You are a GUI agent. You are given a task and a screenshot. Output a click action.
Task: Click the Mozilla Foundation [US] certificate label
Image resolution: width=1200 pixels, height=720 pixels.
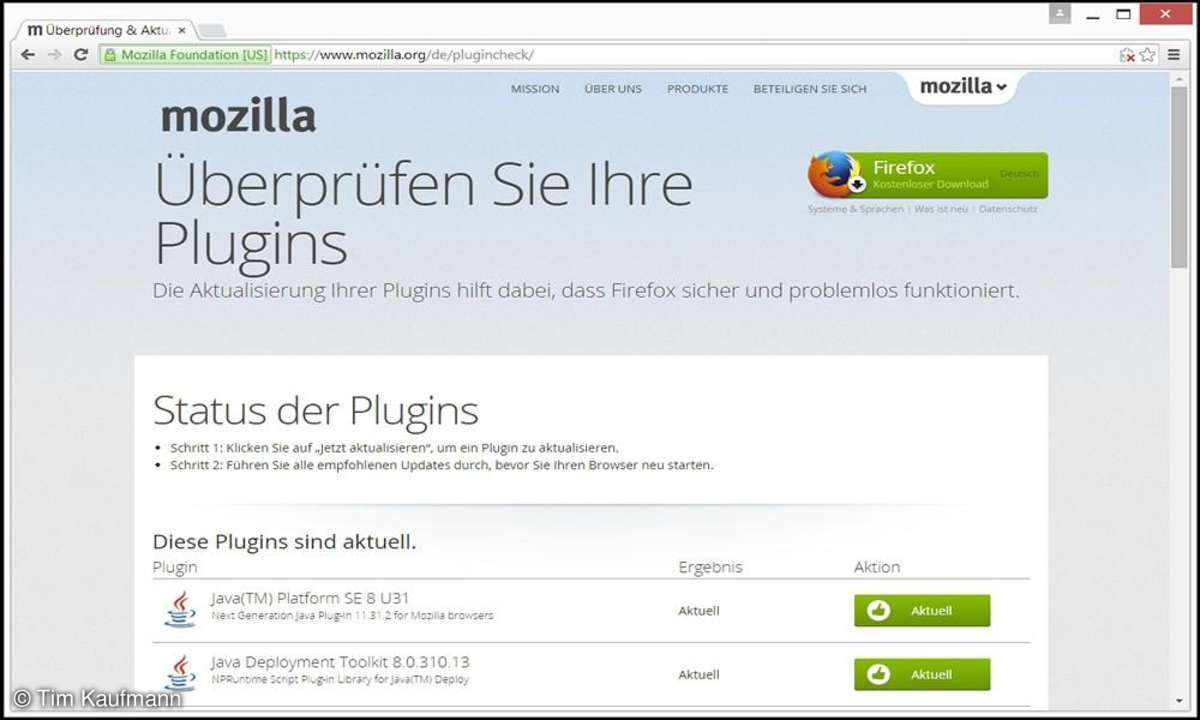pos(194,55)
